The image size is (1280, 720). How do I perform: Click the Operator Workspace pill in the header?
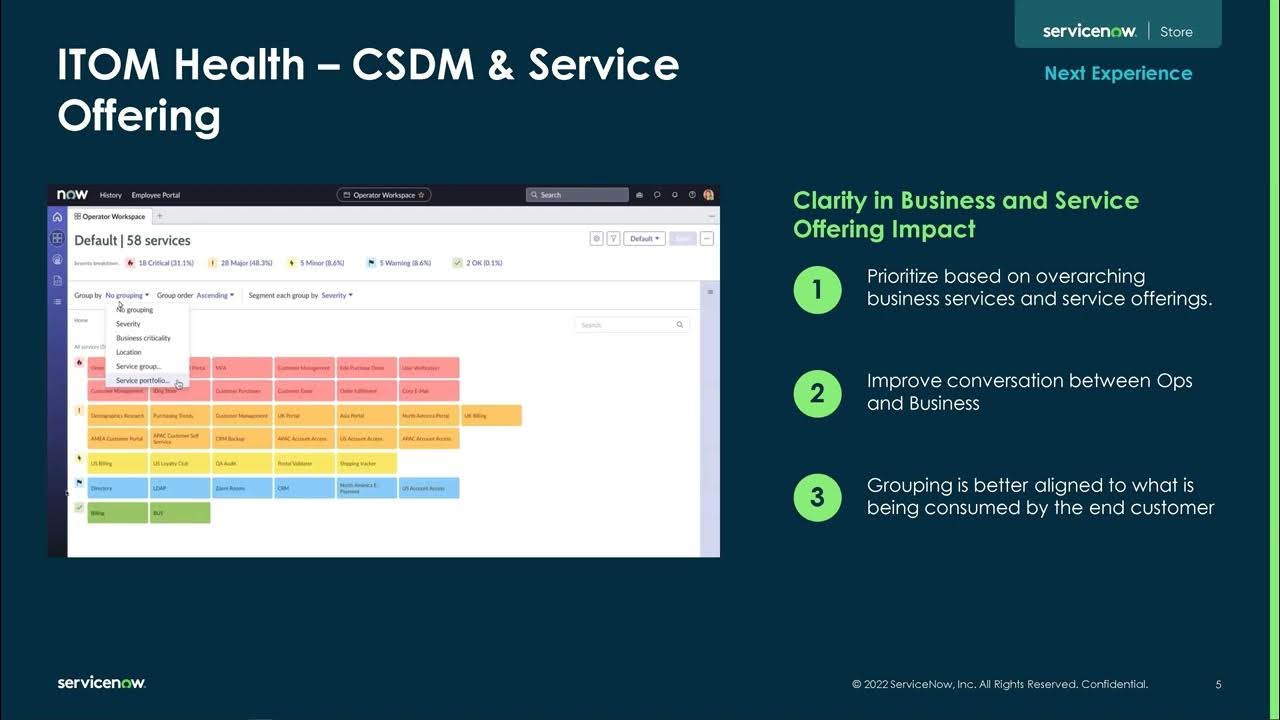(384, 195)
